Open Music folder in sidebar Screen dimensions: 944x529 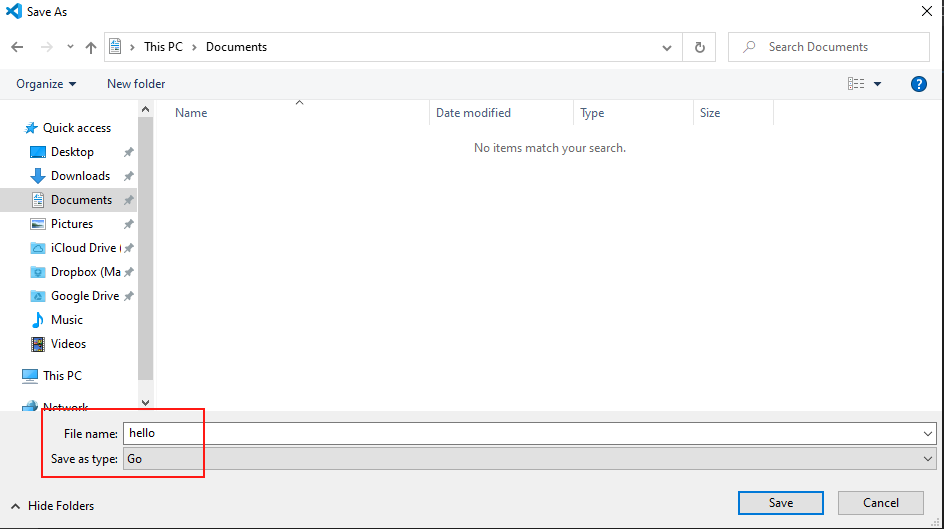67,320
